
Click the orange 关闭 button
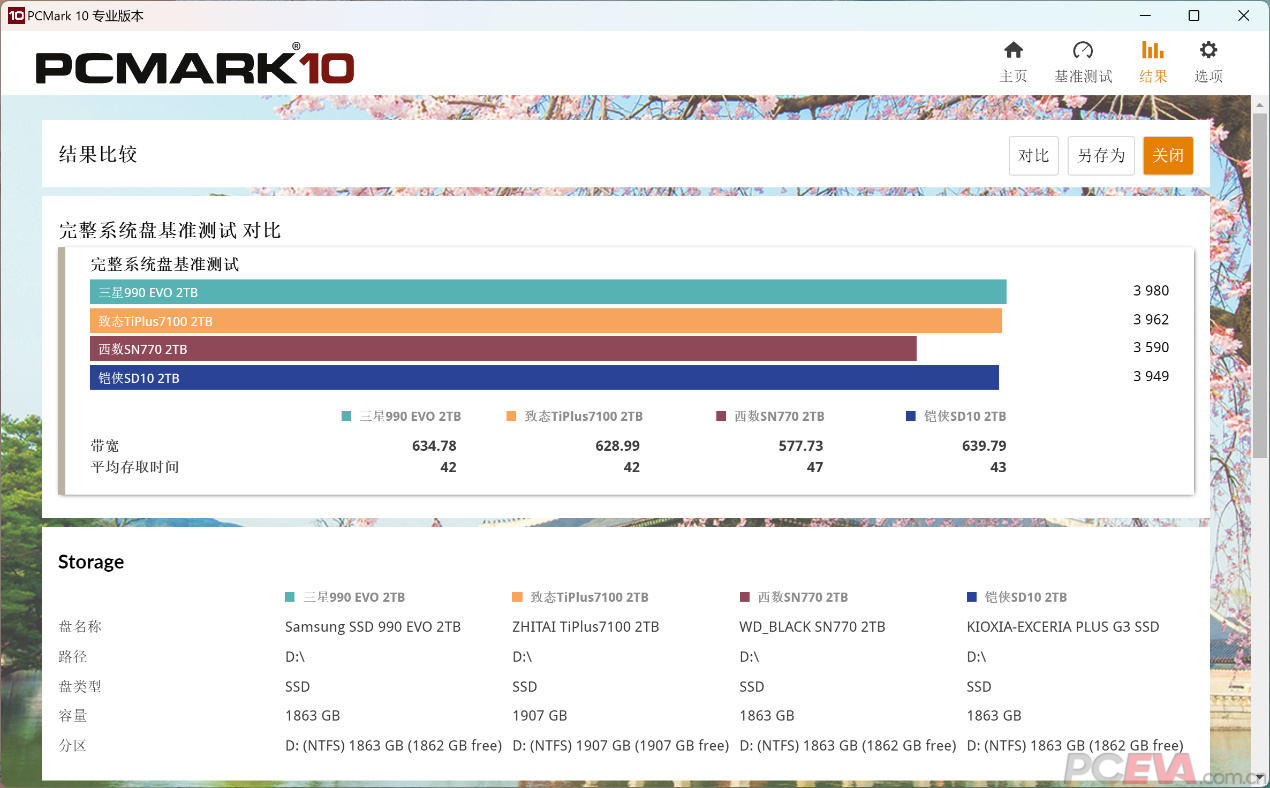pyautogui.click(x=1168, y=155)
